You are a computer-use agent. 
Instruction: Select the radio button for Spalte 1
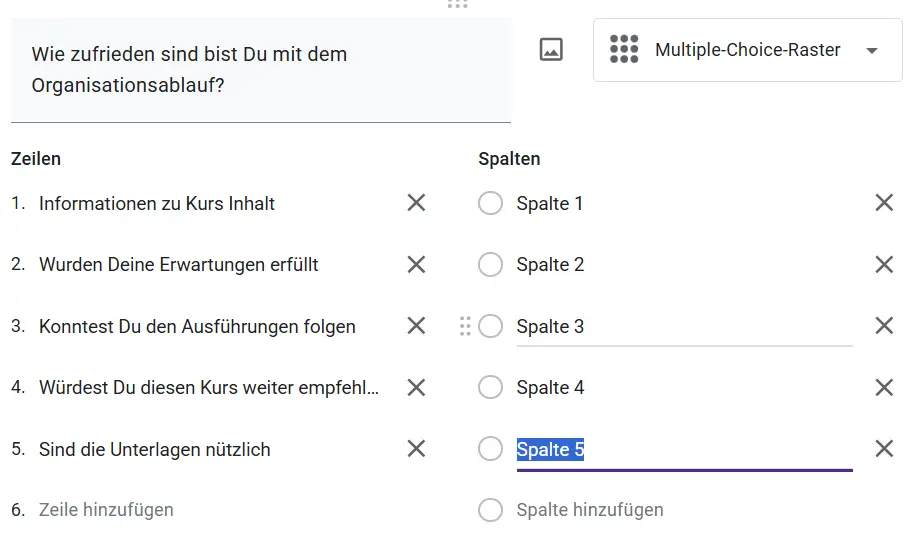[x=490, y=203]
